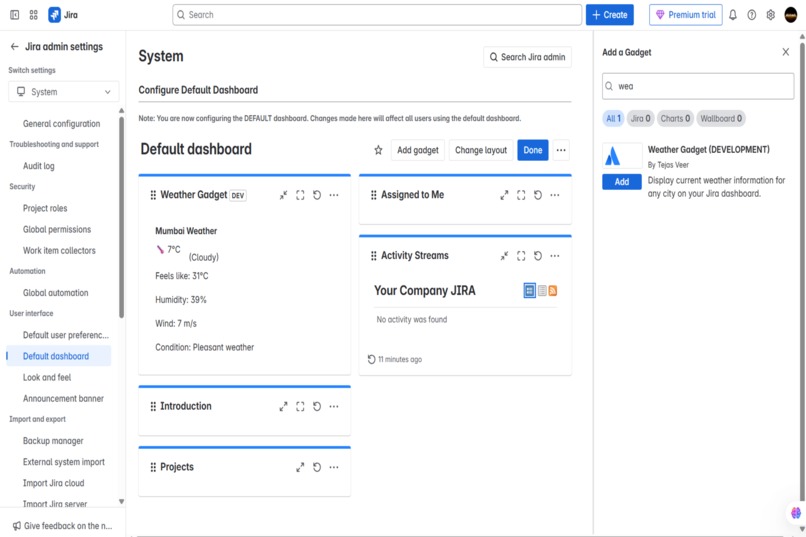The width and height of the screenshot is (806, 537).
Task: Filter gadgets by Wallboard category
Action: (x=721, y=119)
